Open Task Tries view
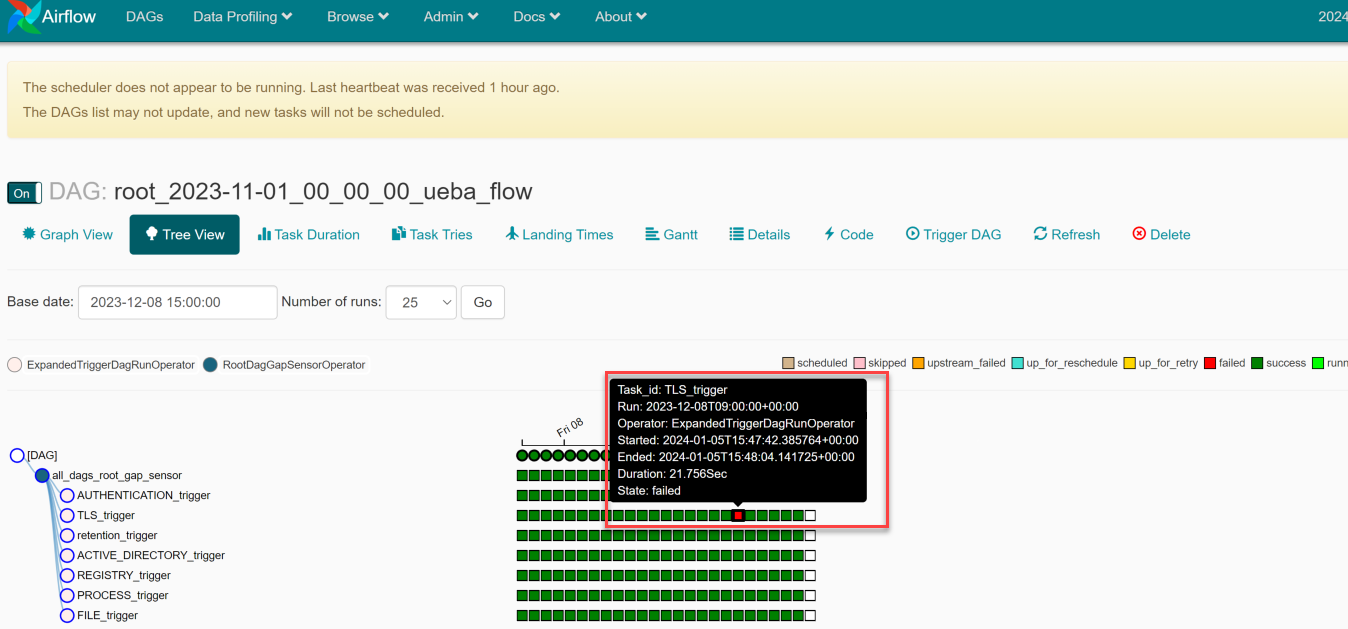The width and height of the screenshot is (1348, 629). pos(431,235)
